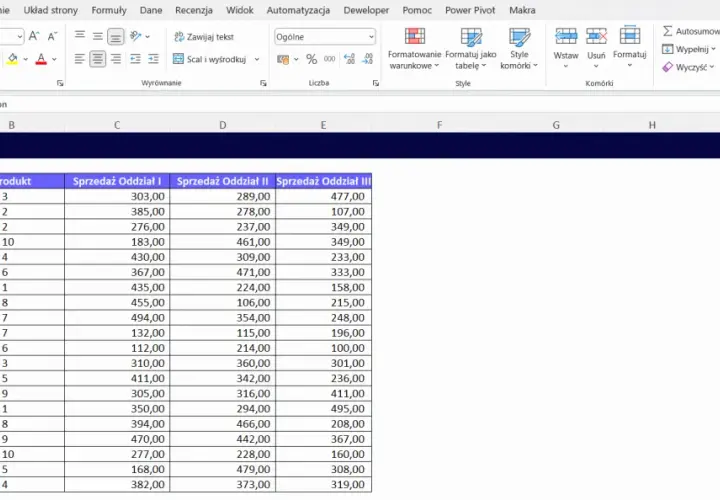Switch to the Makra tab
This screenshot has height=500, width=720.
(x=522, y=10)
